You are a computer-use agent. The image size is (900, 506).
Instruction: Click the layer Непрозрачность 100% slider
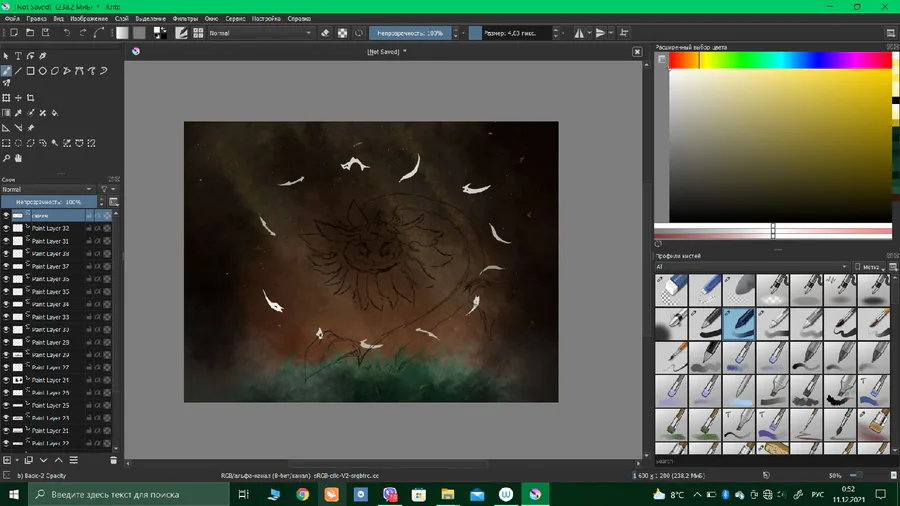pos(49,202)
